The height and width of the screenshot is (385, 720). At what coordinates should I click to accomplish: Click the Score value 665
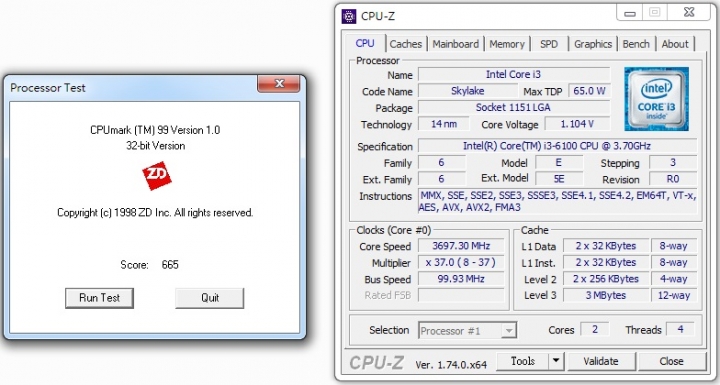(170, 265)
